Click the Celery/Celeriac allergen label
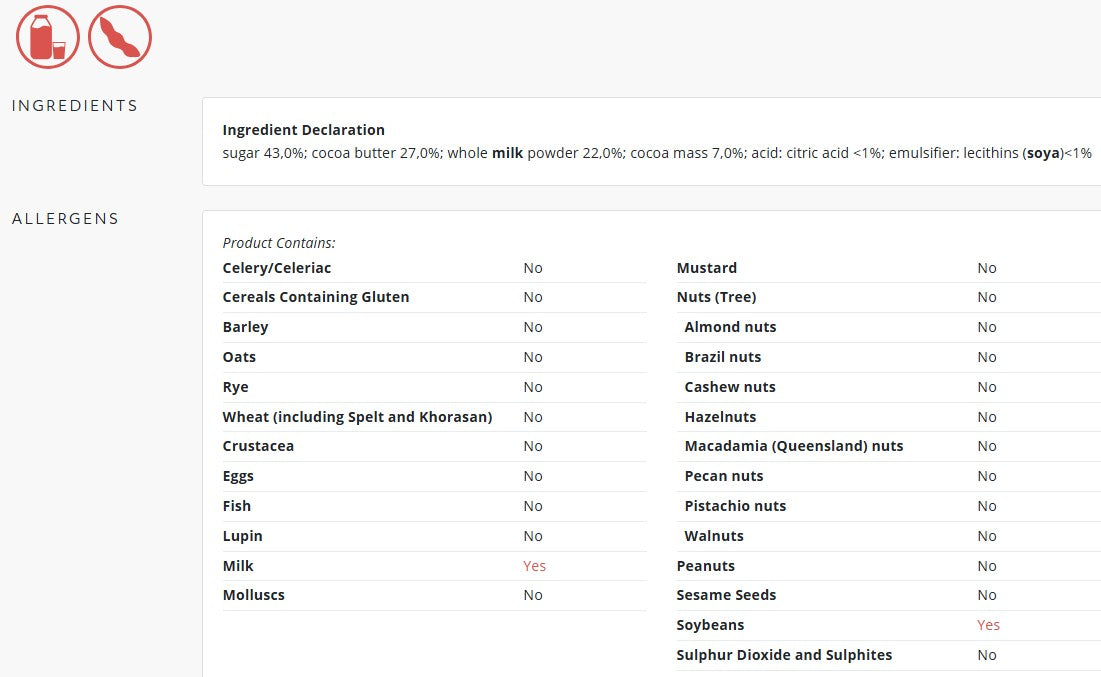 pyautogui.click(x=276, y=268)
